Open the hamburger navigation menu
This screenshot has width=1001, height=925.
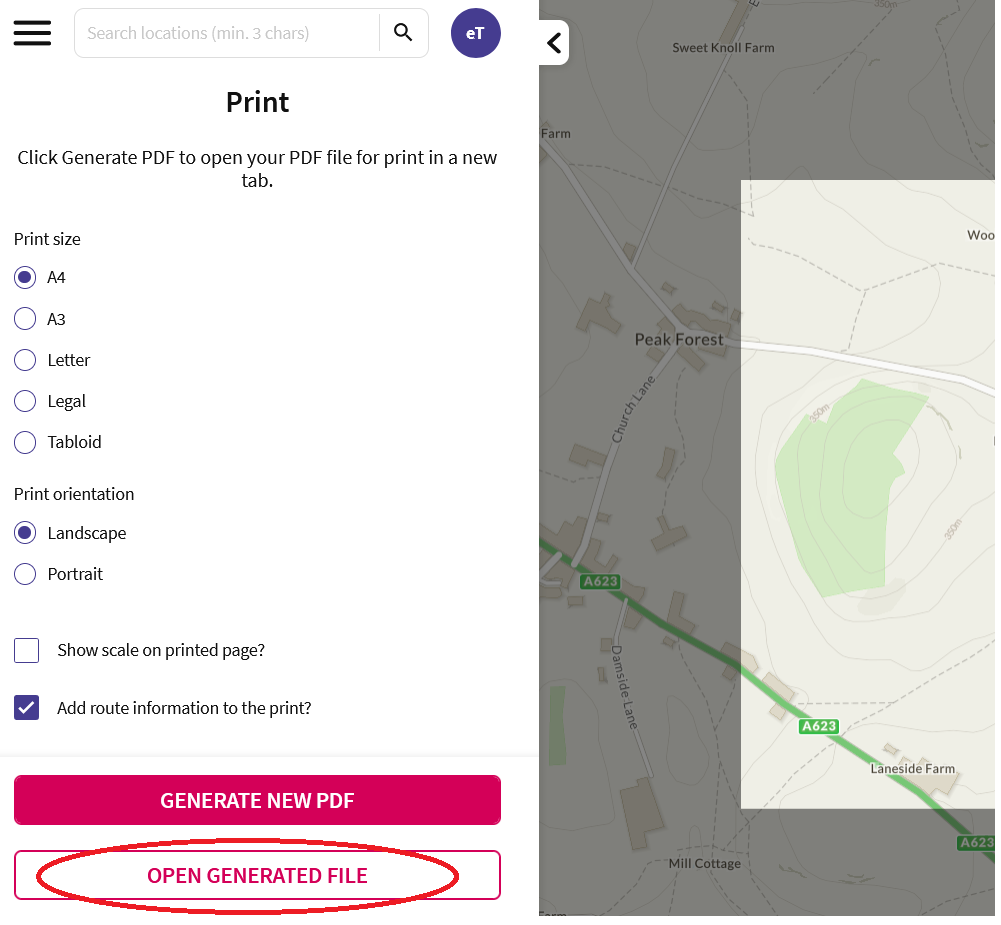tap(32, 32)
